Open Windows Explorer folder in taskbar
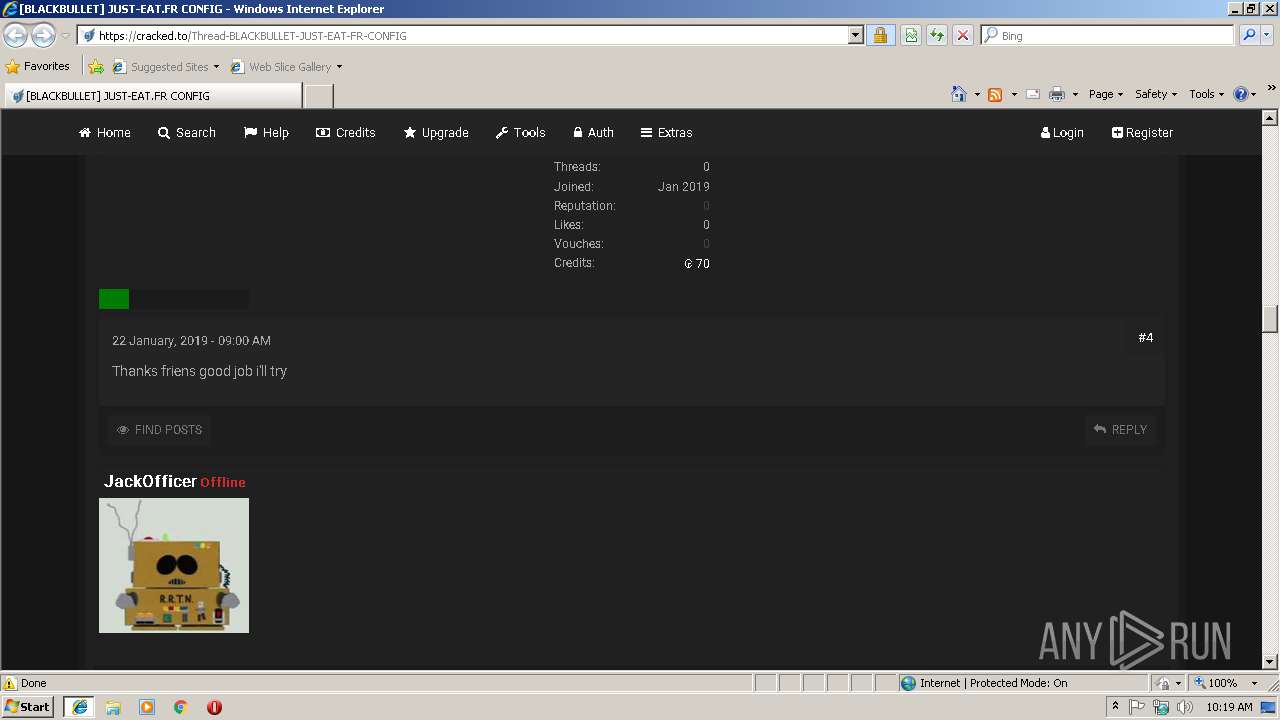The width and height of the screenshot is (1280, 720). (x=113, y=707)
